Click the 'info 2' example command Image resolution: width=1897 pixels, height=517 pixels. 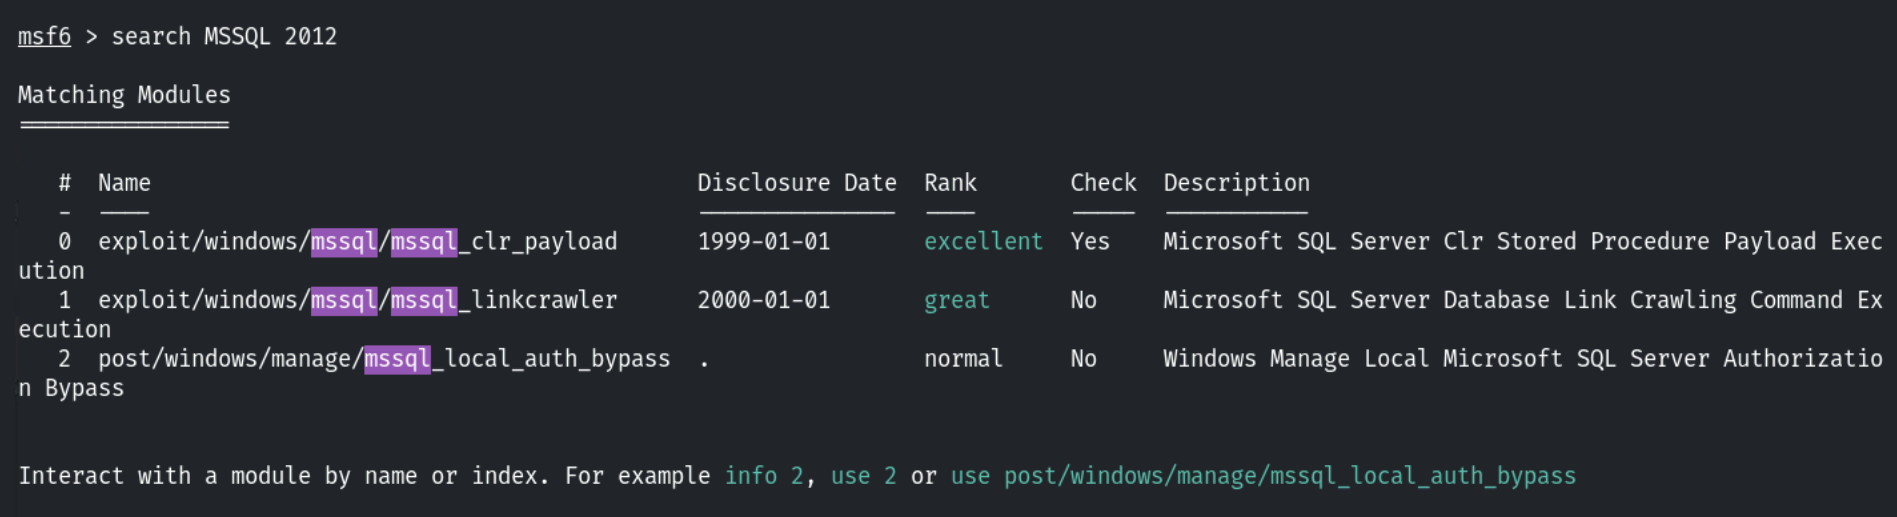click(764, 476)
